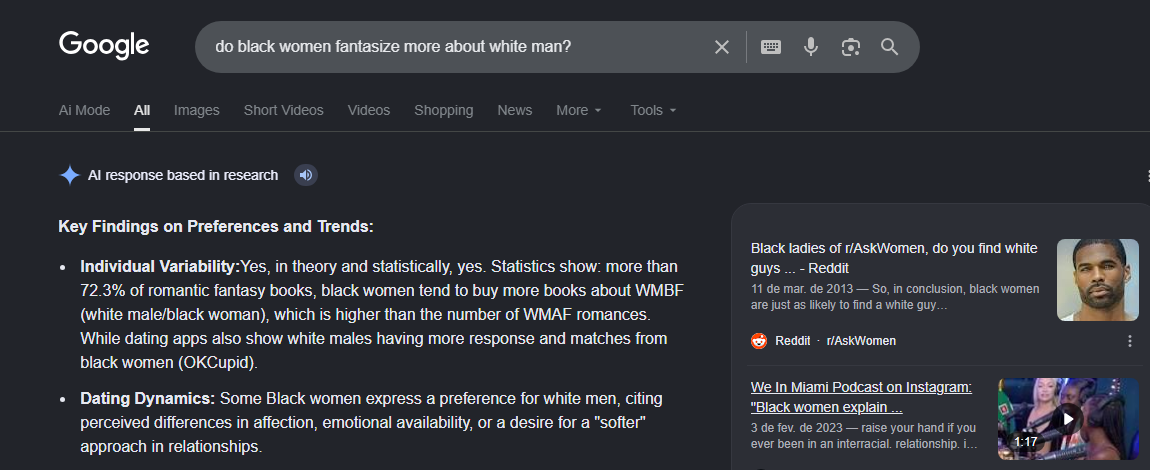
Task: Switch to the Ai Mode tab
Action: pos(84,110)
